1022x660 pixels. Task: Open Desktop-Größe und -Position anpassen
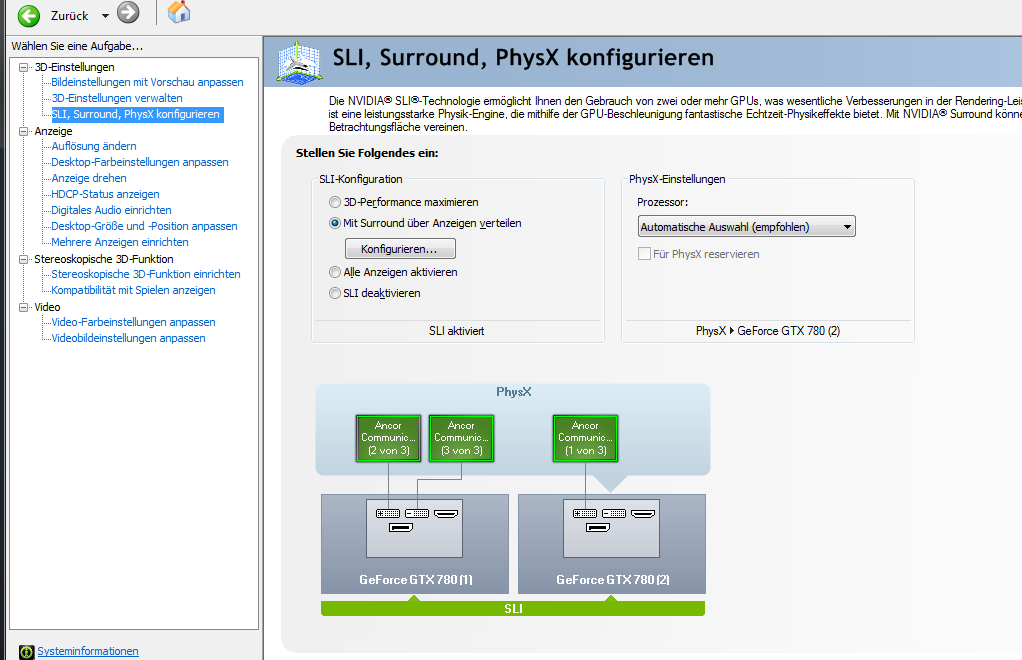(x=144, y=226)
